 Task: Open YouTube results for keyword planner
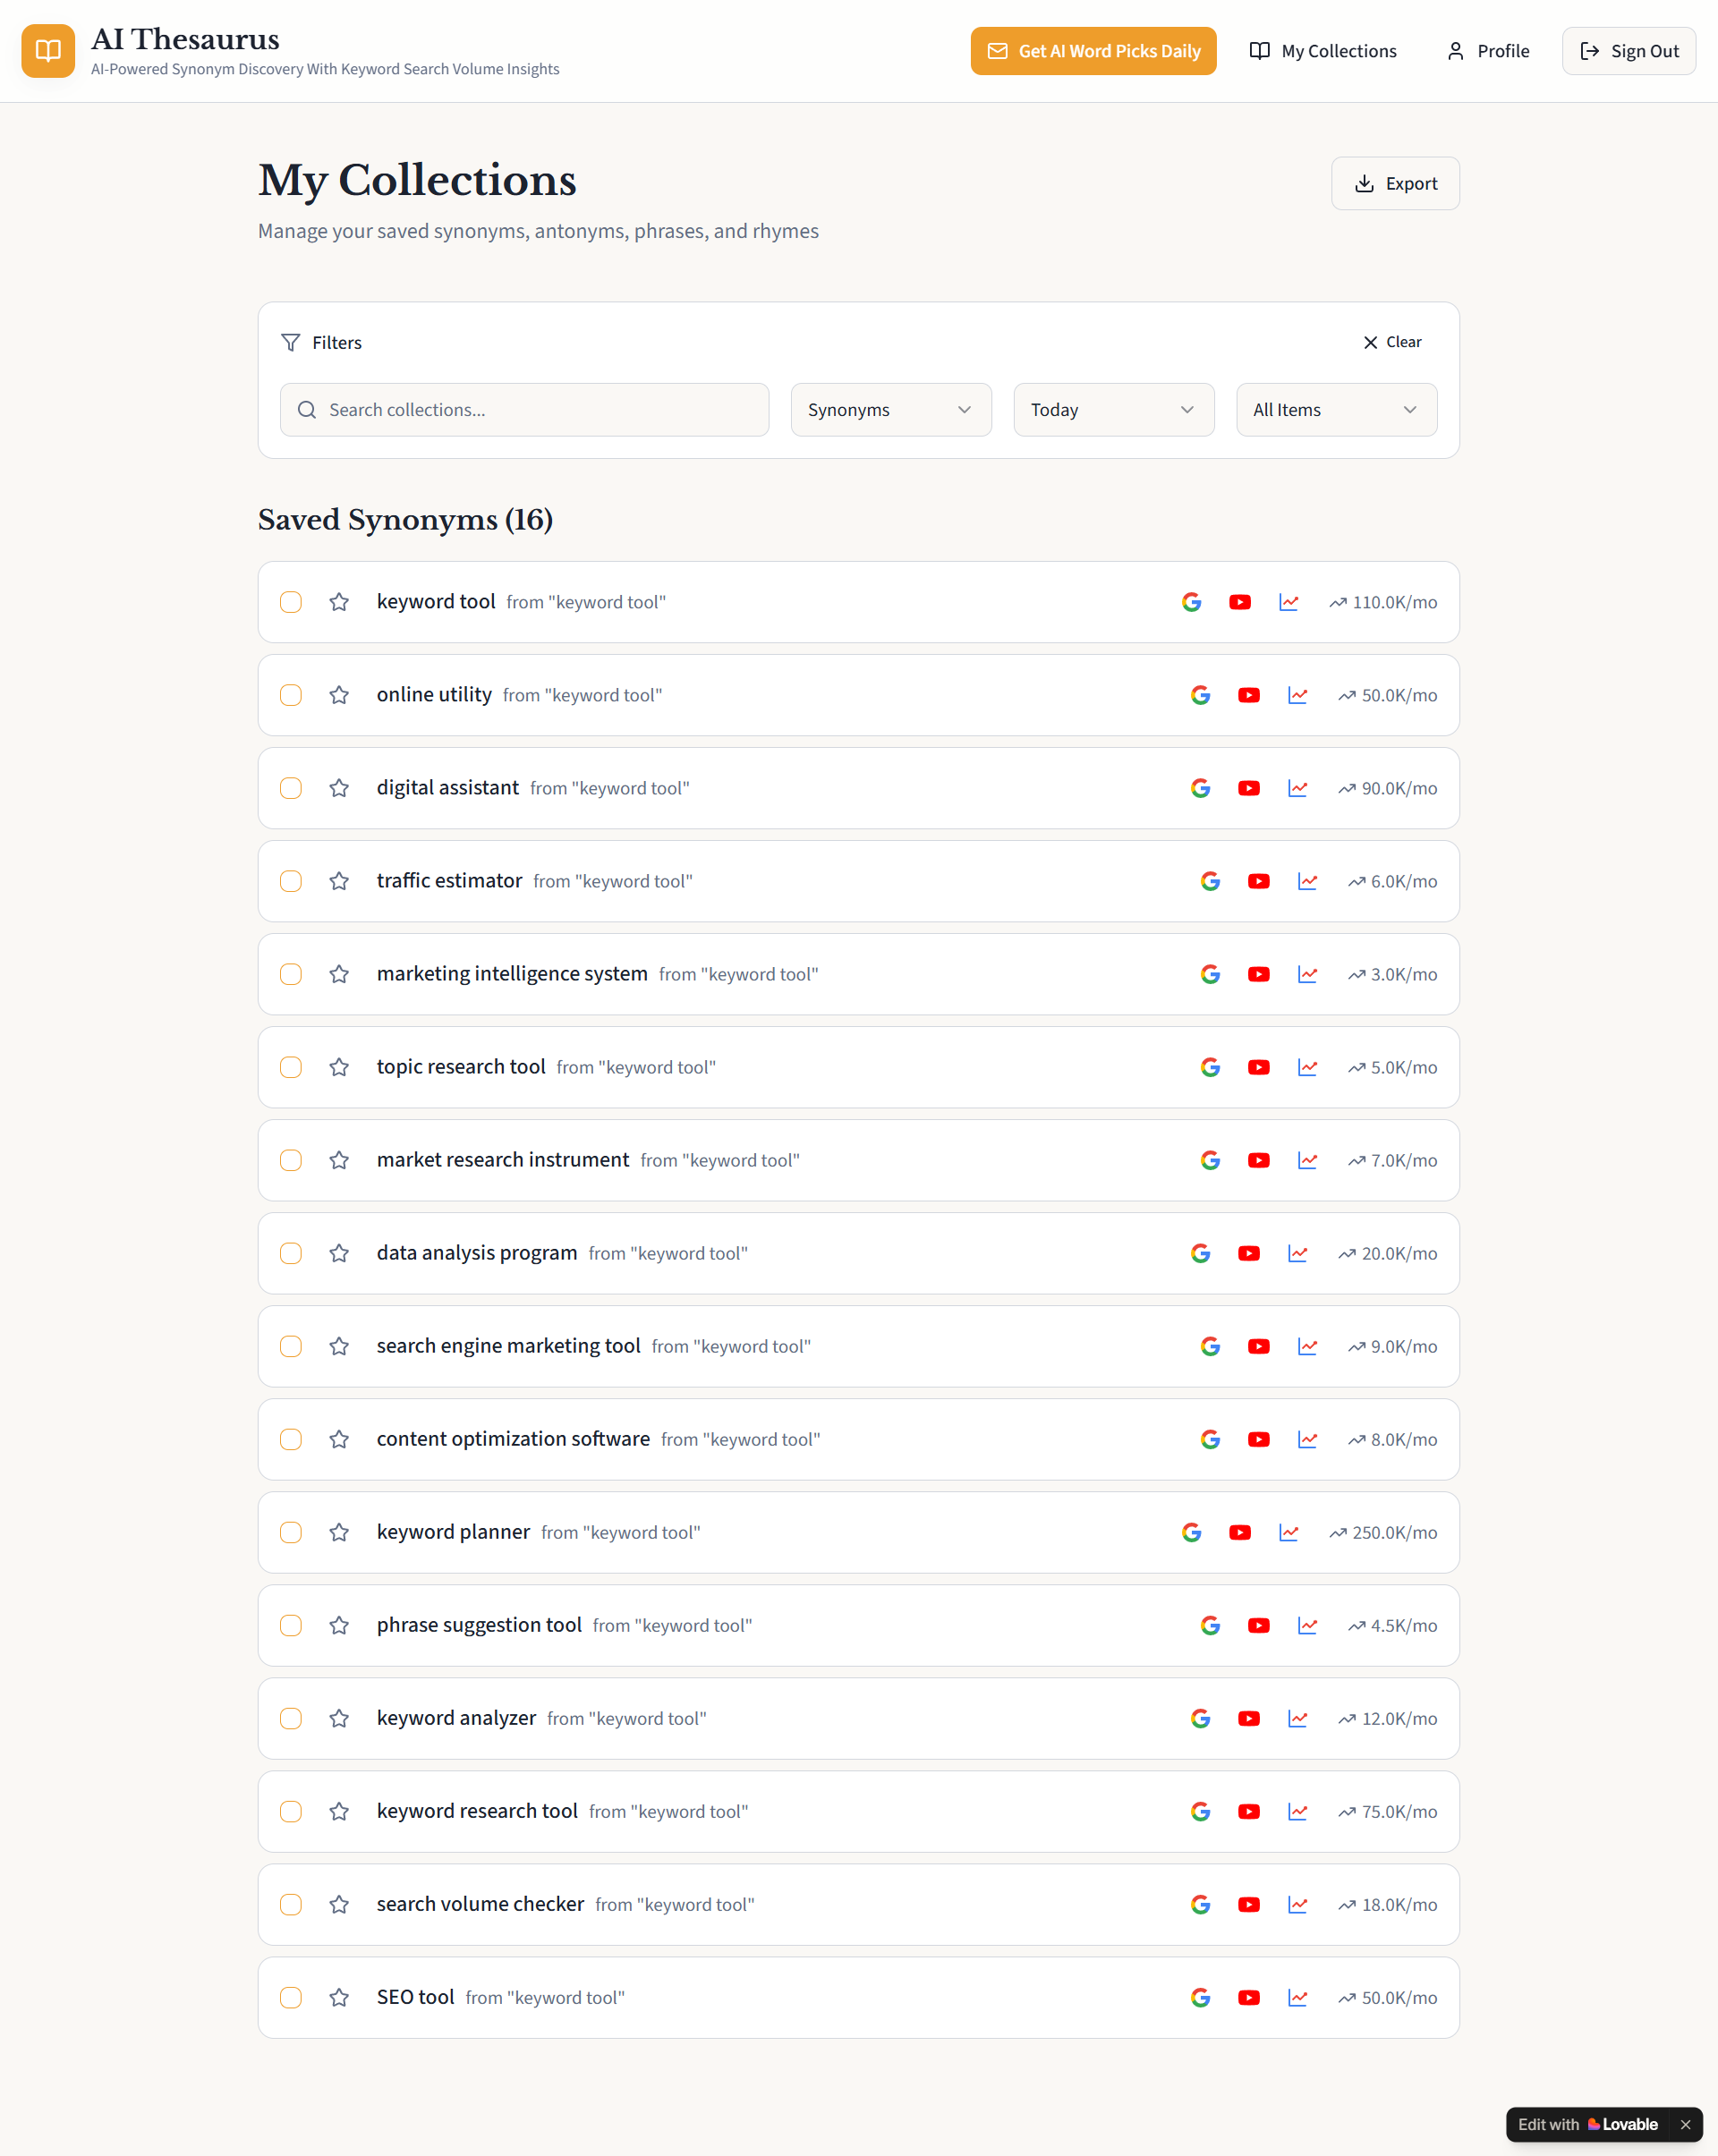(x=1240, y=1532)
